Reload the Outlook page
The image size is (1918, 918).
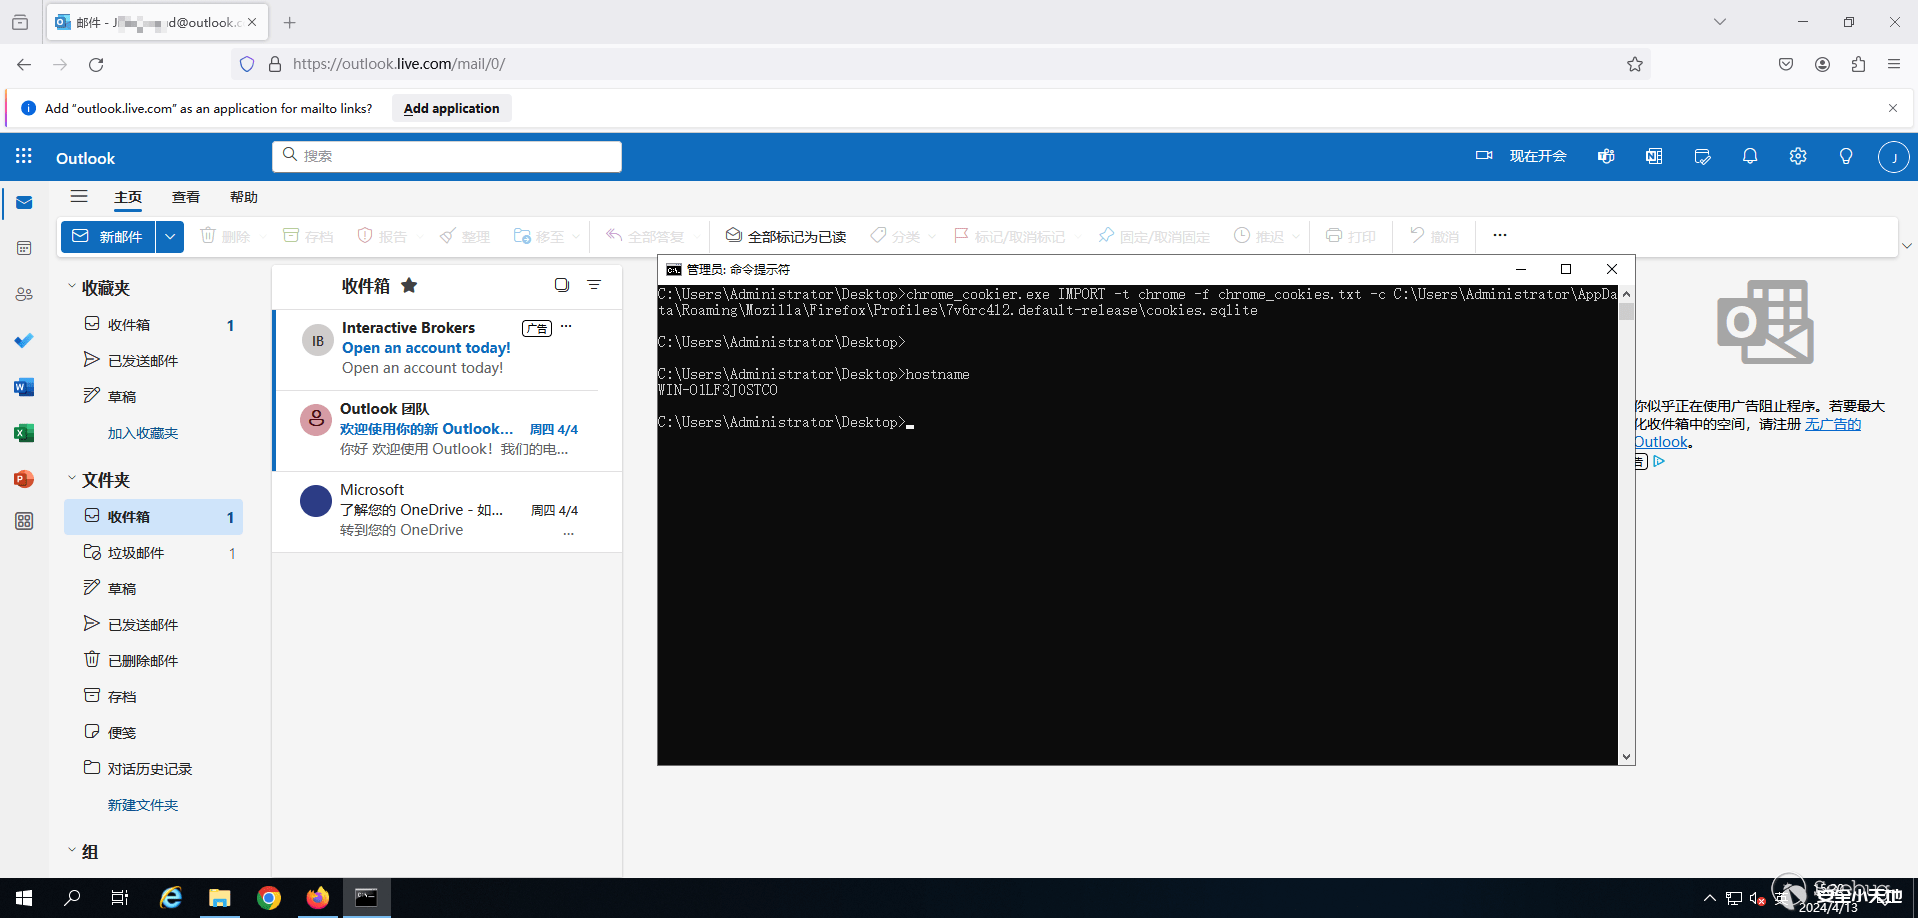96,64
